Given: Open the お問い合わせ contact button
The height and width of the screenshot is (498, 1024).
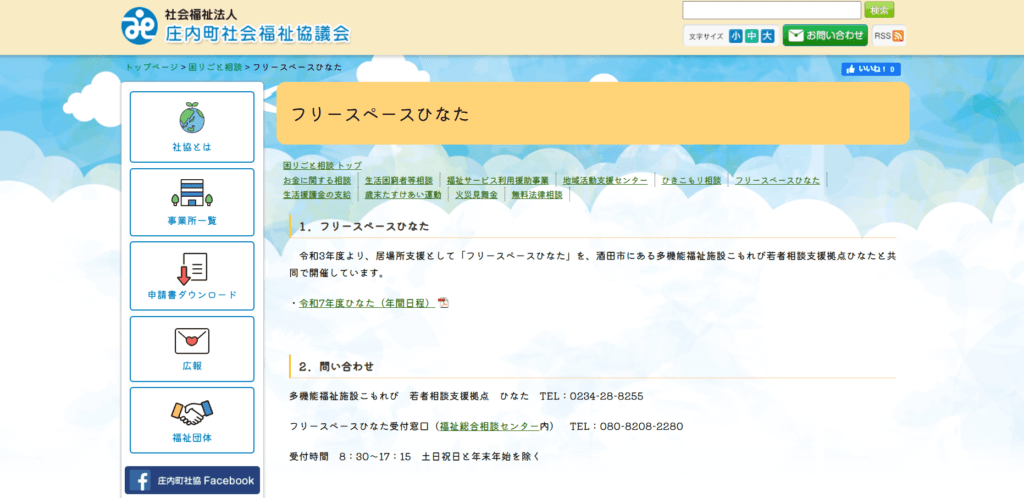Looking at the screenshot, I should click(825, 35).
